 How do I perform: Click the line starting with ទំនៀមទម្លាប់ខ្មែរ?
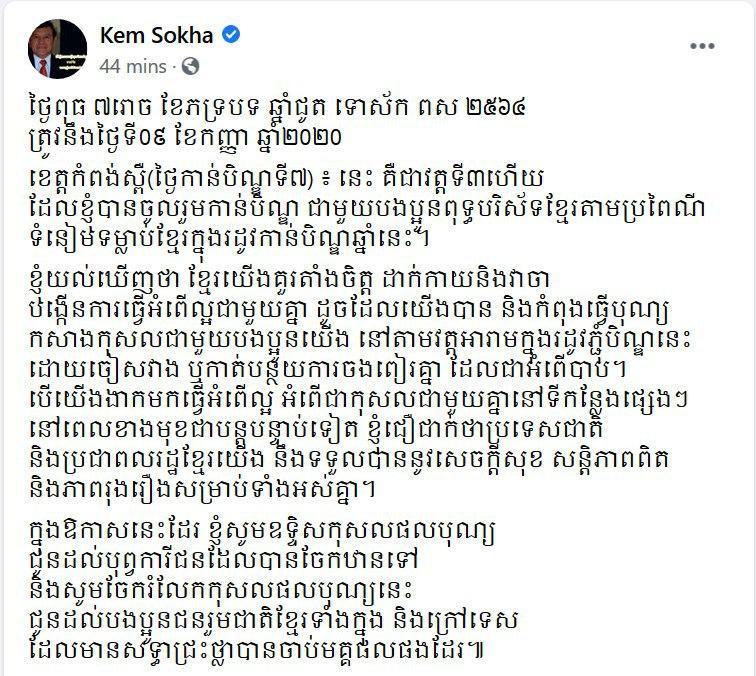[230, 240]
